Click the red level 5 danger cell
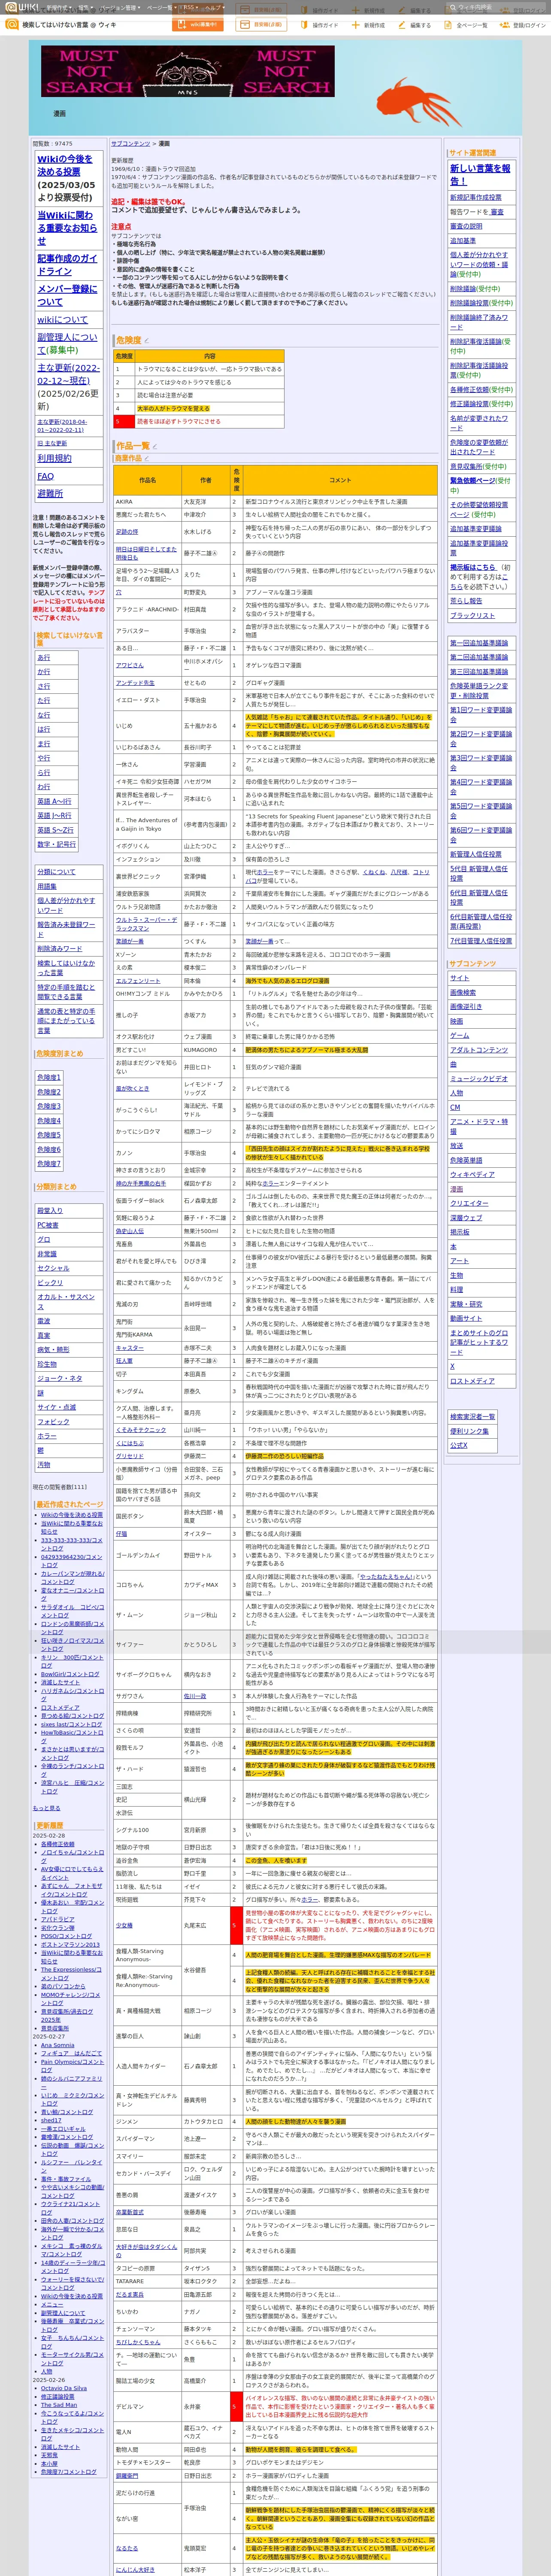The image size is (551, 2576). click(123, 421)
